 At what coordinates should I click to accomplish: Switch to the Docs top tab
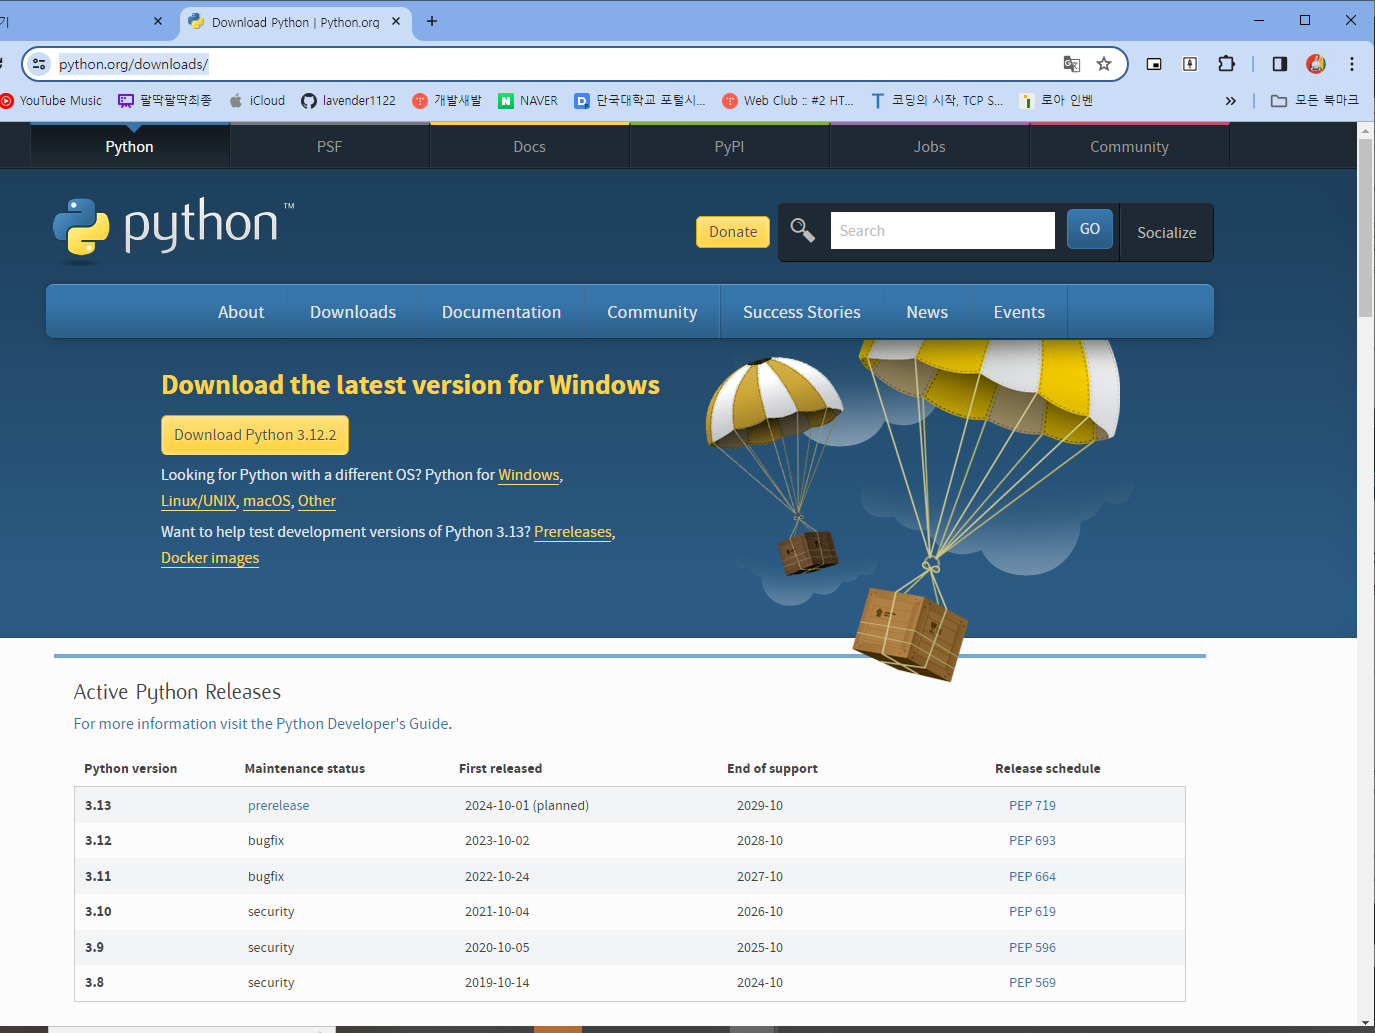click(x=529, y=146)
